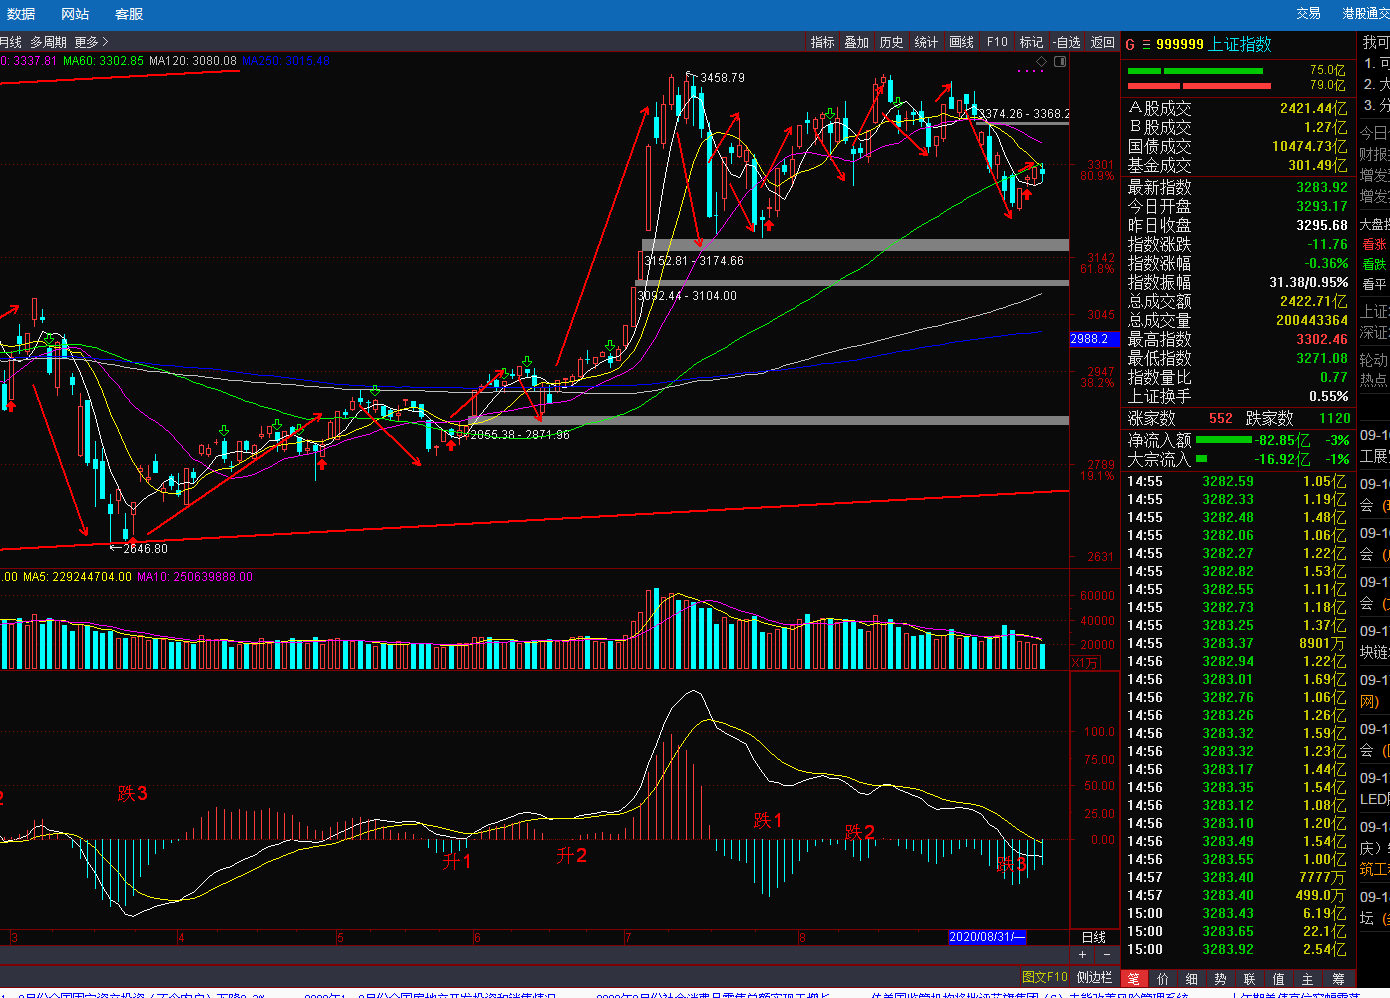
Task: Open the 数据 menu
Action: click(x=21, y=14)
